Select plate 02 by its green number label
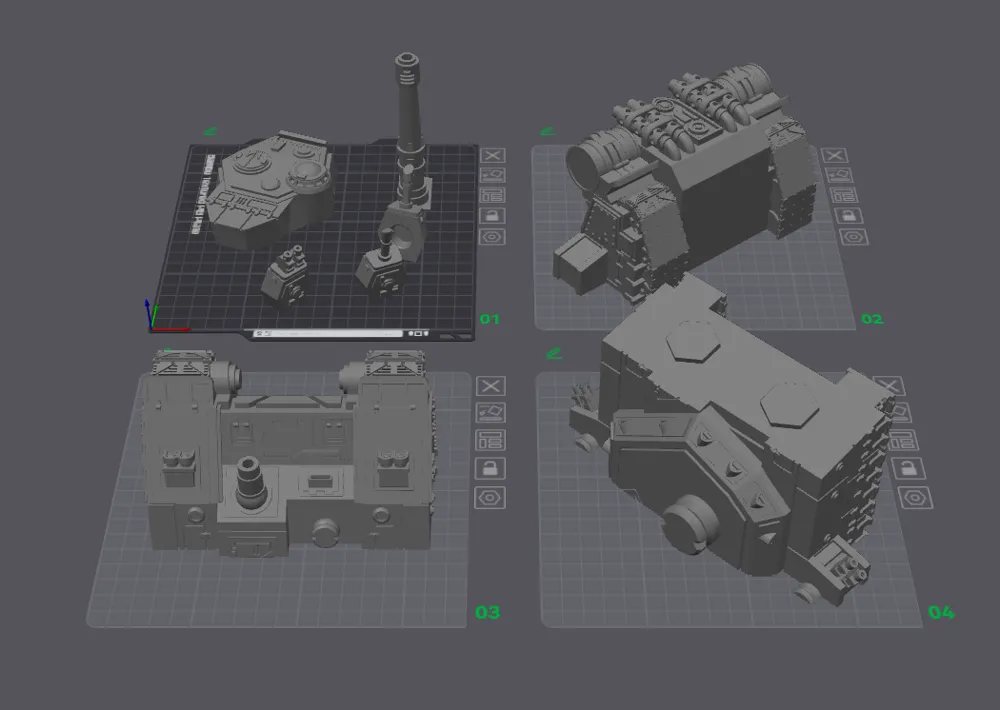1000x710 pixels. point(870,318)
